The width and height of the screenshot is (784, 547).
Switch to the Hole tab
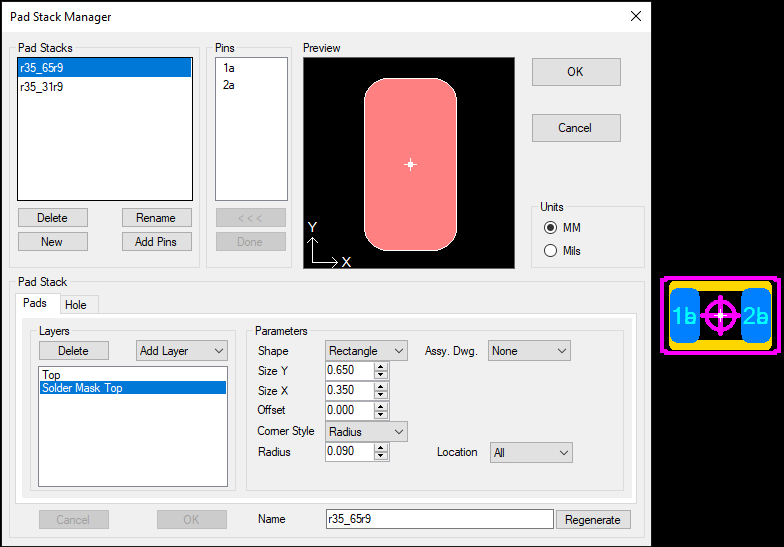(76, 304)
